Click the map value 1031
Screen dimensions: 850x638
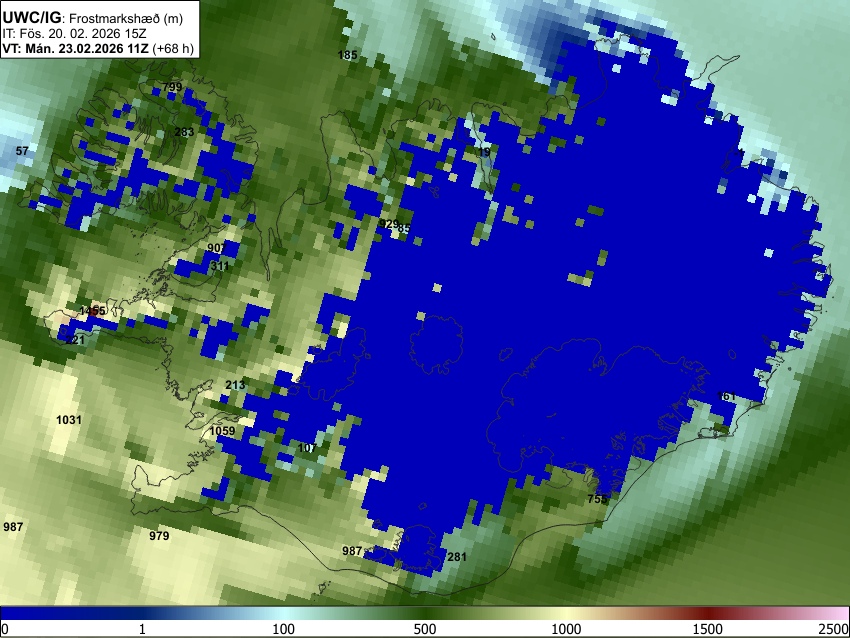(x=69, y=420)
